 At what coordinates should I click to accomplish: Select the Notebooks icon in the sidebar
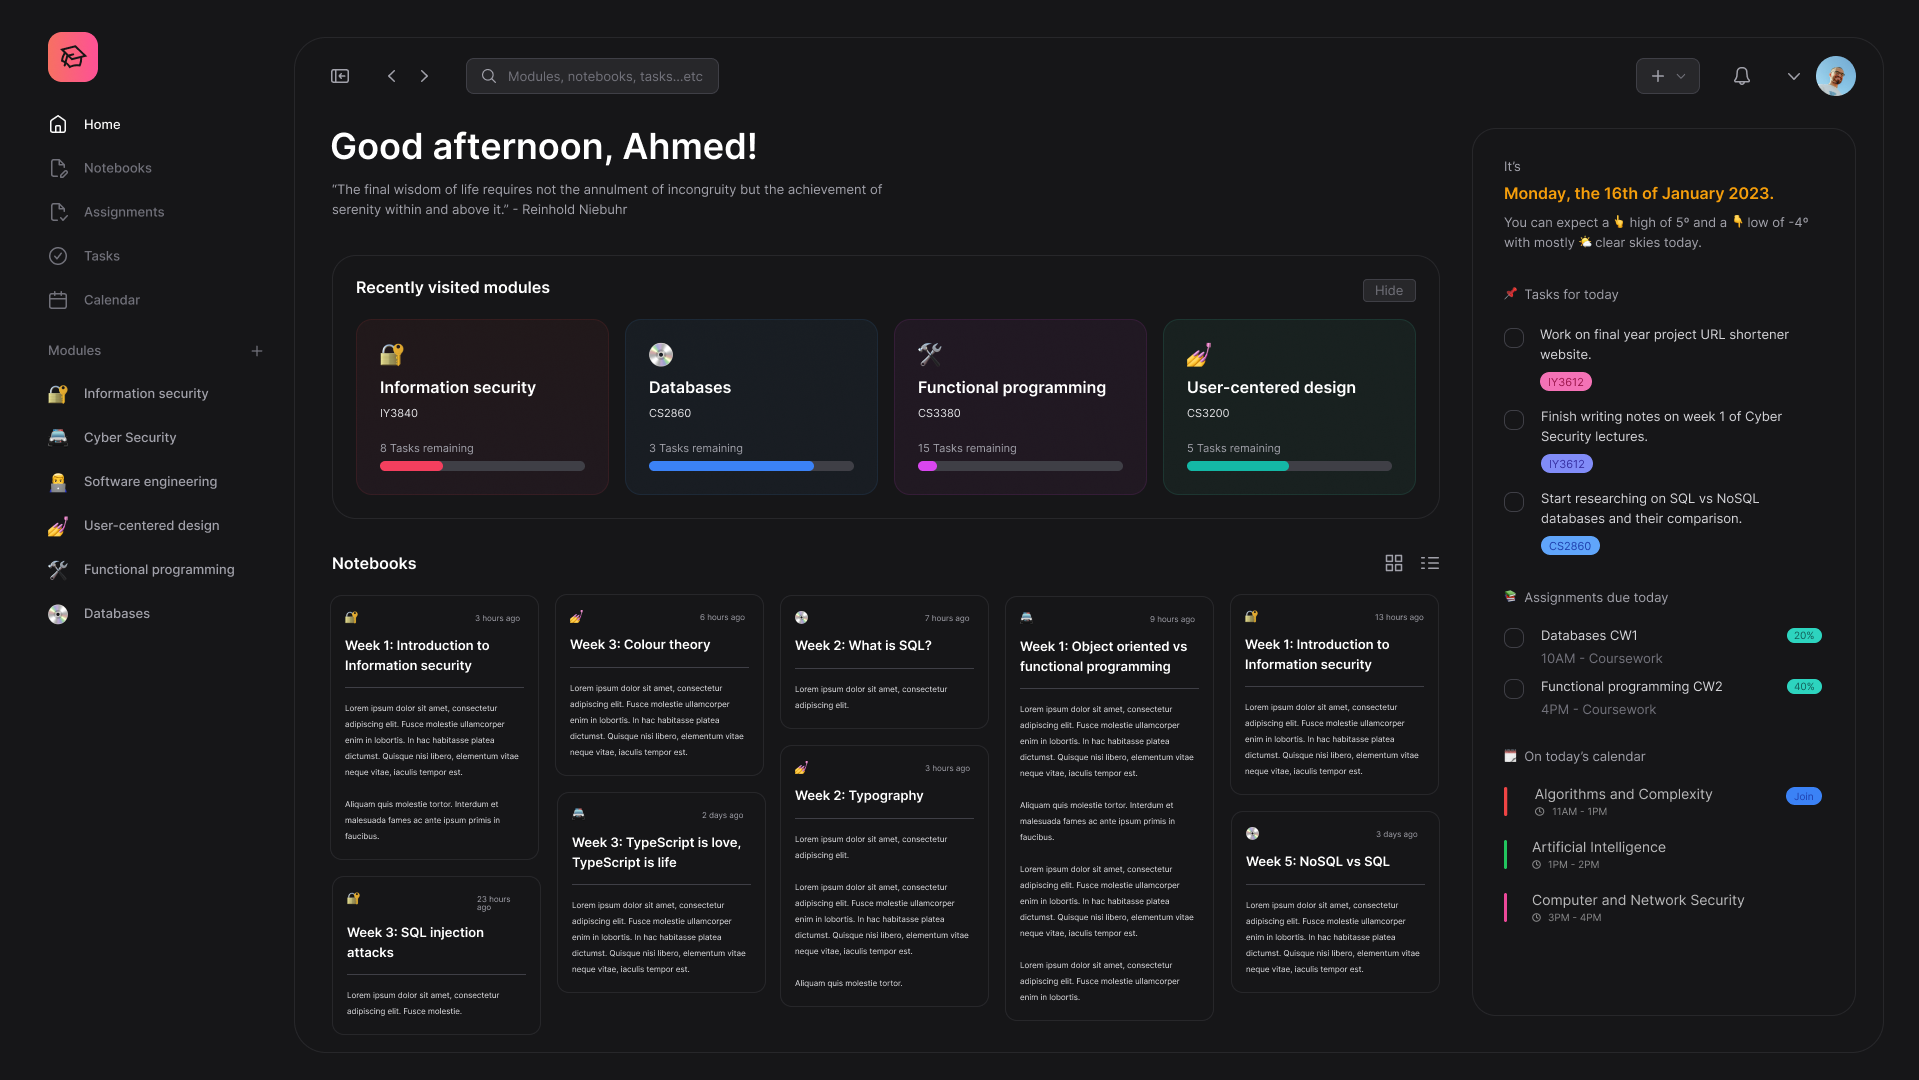tap(58, 168)
